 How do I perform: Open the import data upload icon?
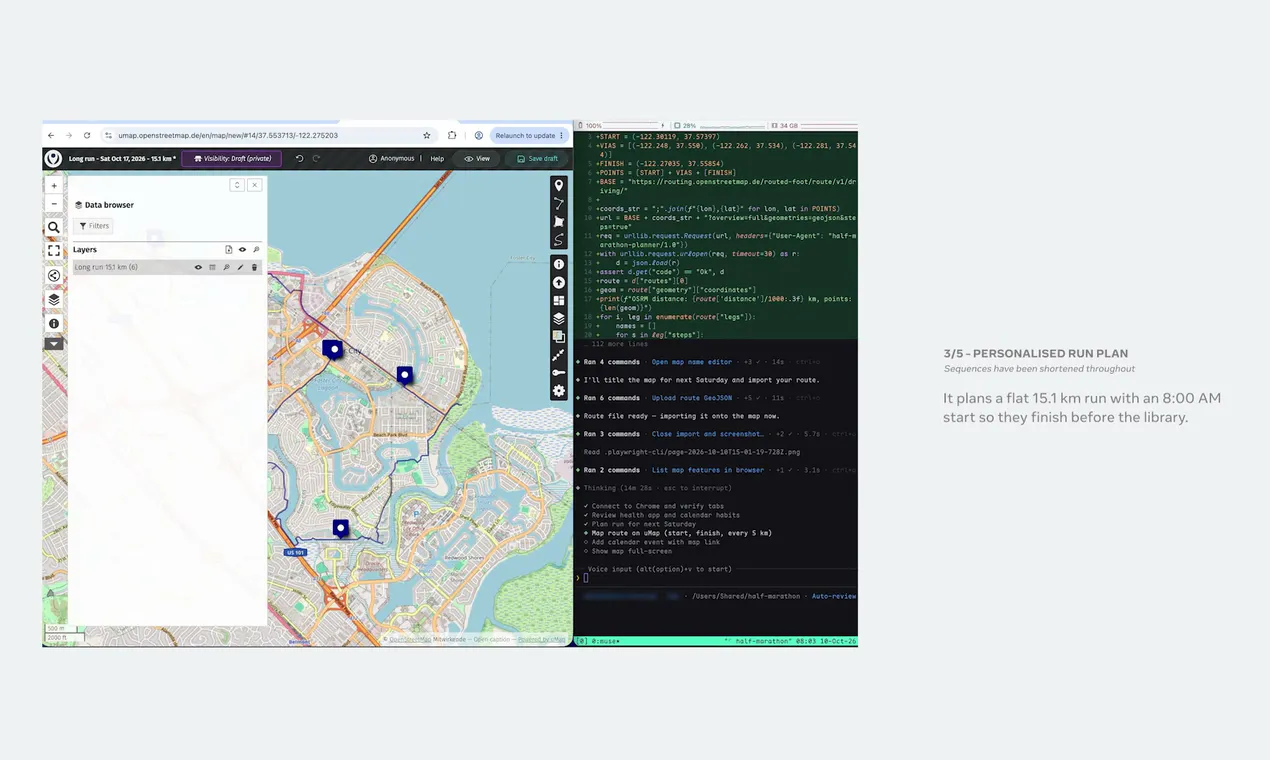pos(559,282)
